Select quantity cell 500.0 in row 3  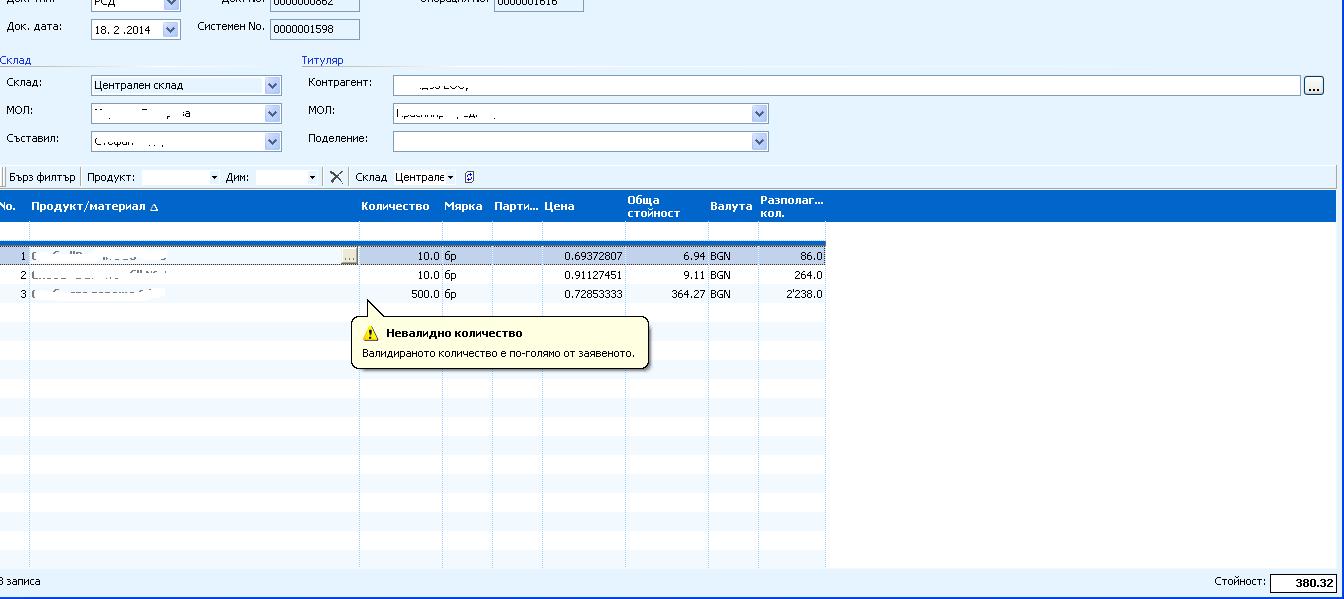click(x=400, y=294)
